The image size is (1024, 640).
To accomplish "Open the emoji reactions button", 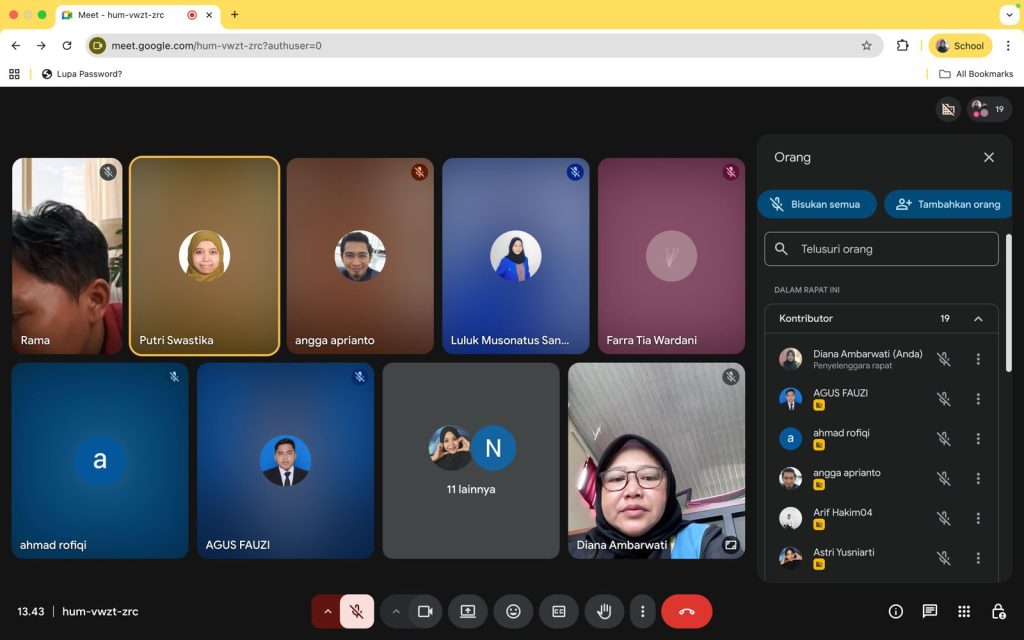I will [513, 611].
